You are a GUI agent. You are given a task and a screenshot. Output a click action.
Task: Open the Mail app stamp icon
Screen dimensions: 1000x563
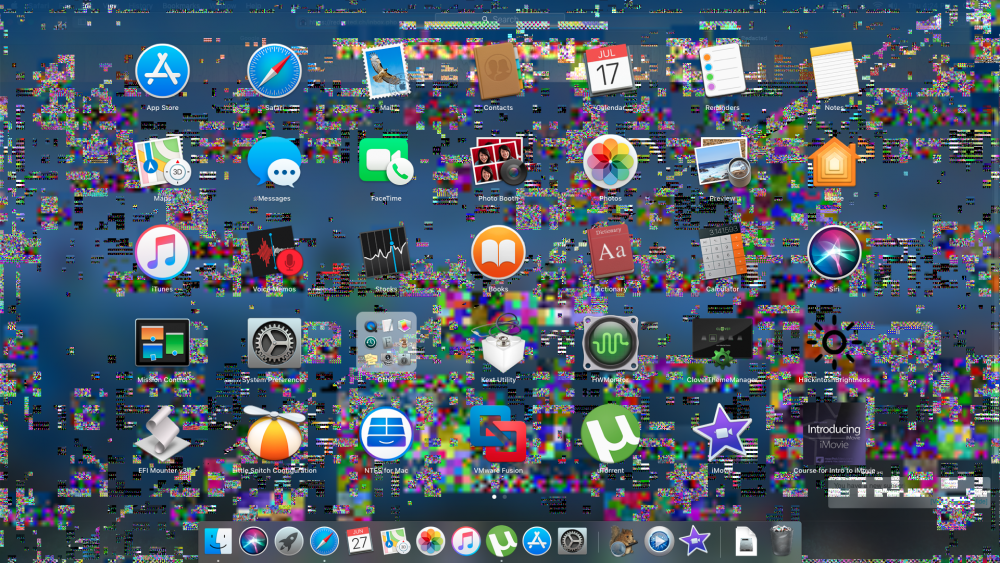click(386, 71)
